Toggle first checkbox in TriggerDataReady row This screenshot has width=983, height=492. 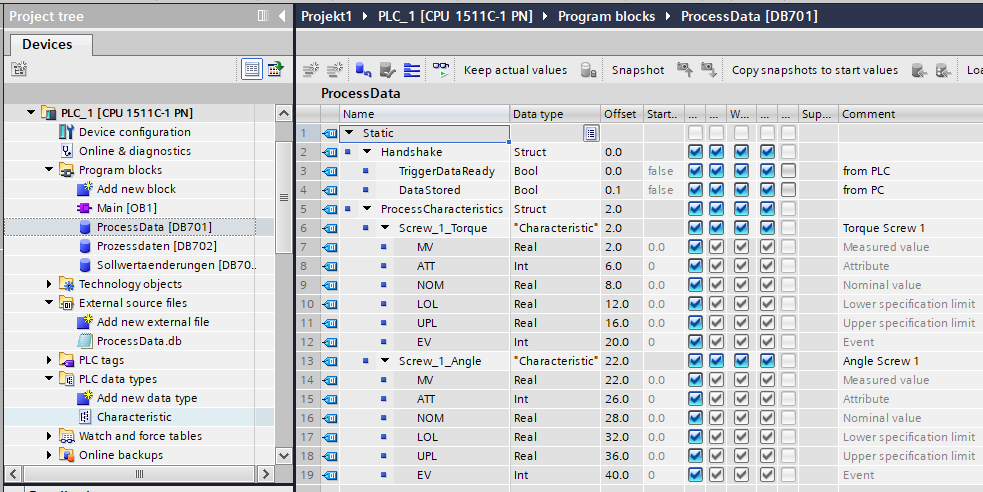coord(695,171)
